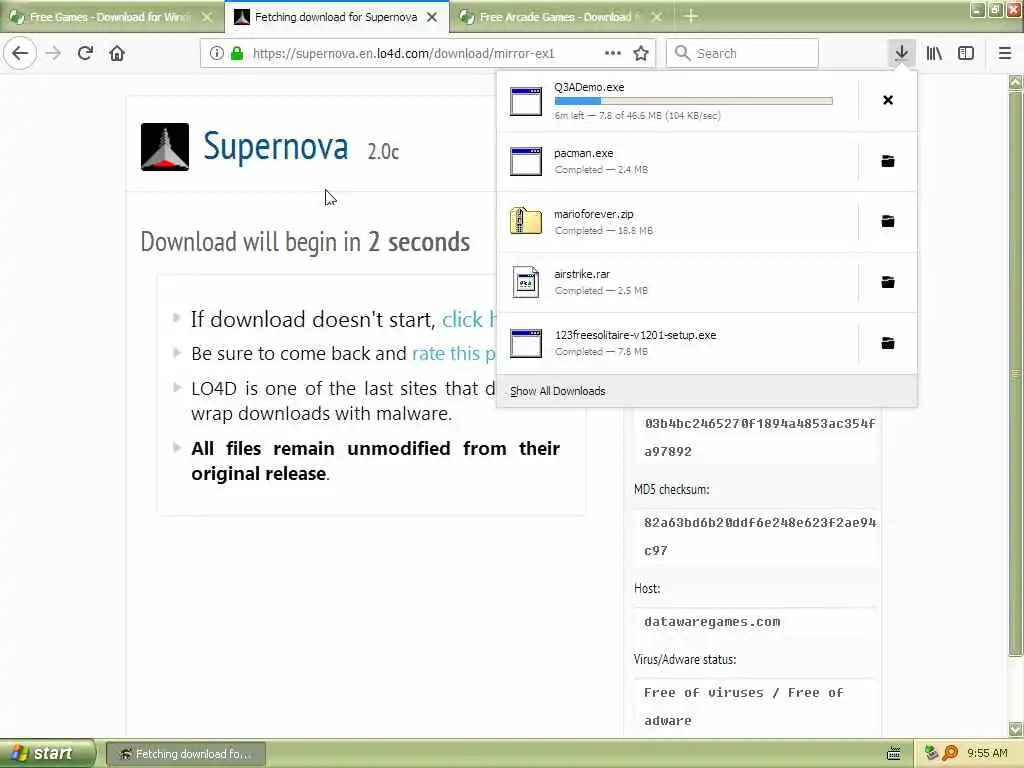Click the Show All Downloads link
This screenshot has height=768, width=1024.
(x=558, y=391)
